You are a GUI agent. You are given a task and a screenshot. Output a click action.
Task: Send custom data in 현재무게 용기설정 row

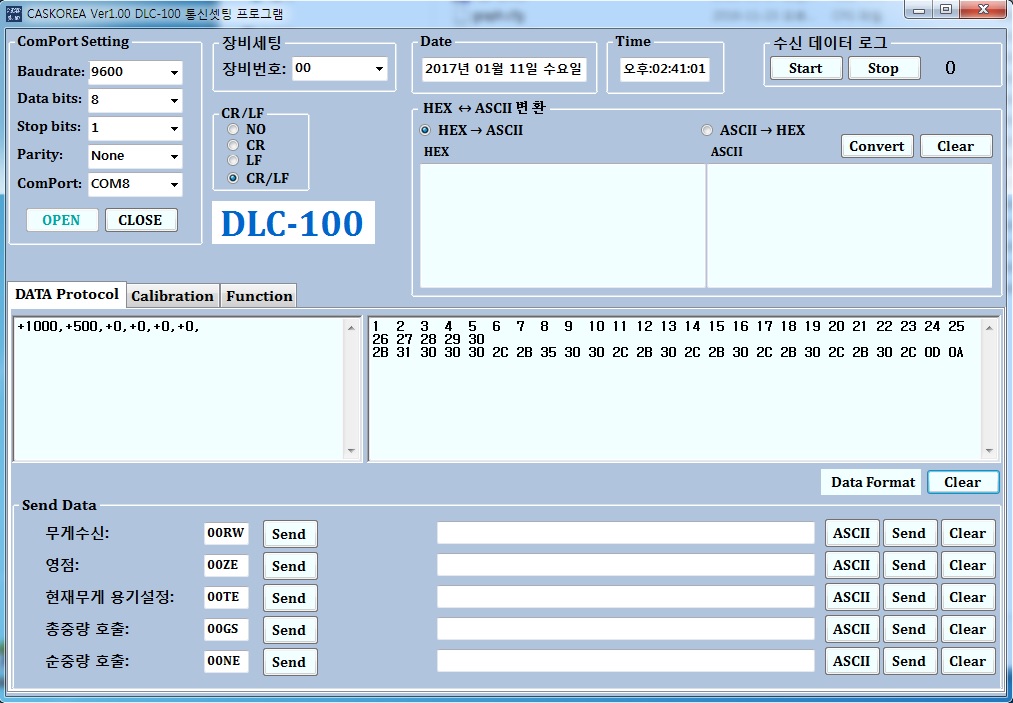[910, 598]
